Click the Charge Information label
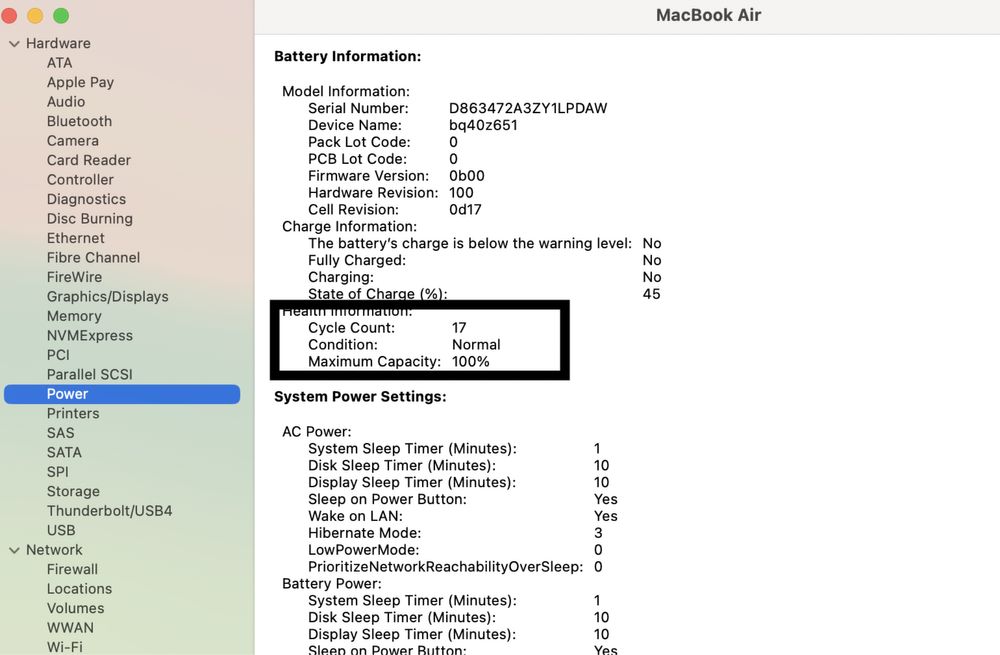Image resolution: width=1000 pixels, height=655 pixels. pyautogui.click(x=349, y=226)
